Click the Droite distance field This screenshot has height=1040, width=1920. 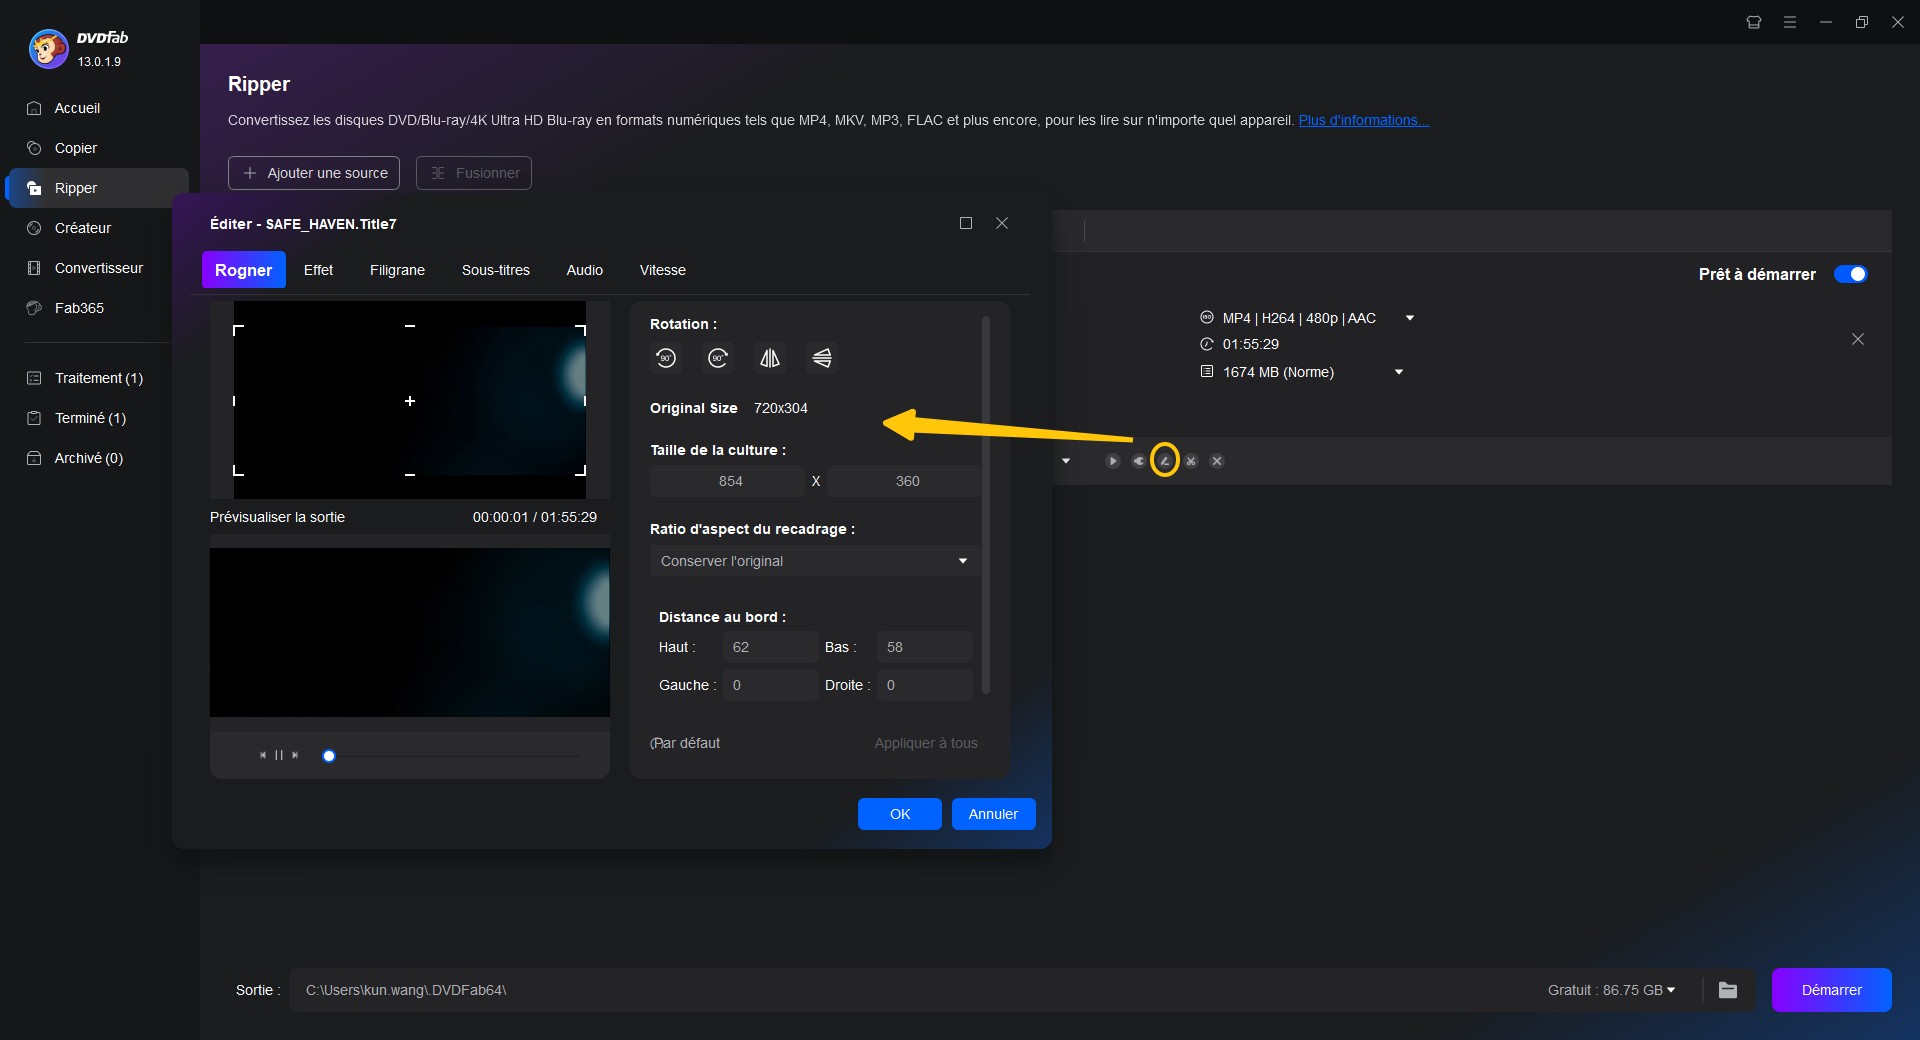[x=924, y=685]
